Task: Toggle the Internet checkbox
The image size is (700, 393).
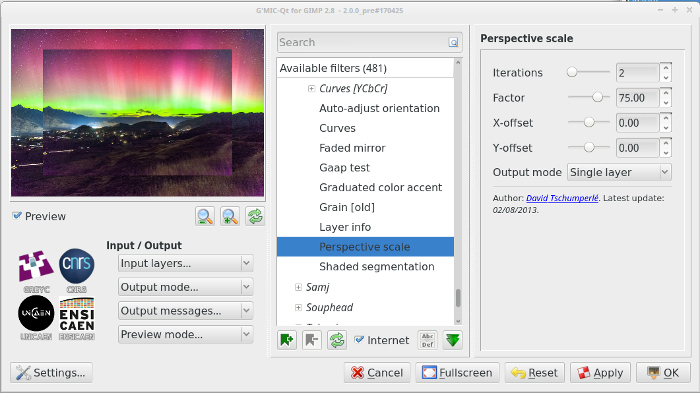Action: [x=359, y=340]
